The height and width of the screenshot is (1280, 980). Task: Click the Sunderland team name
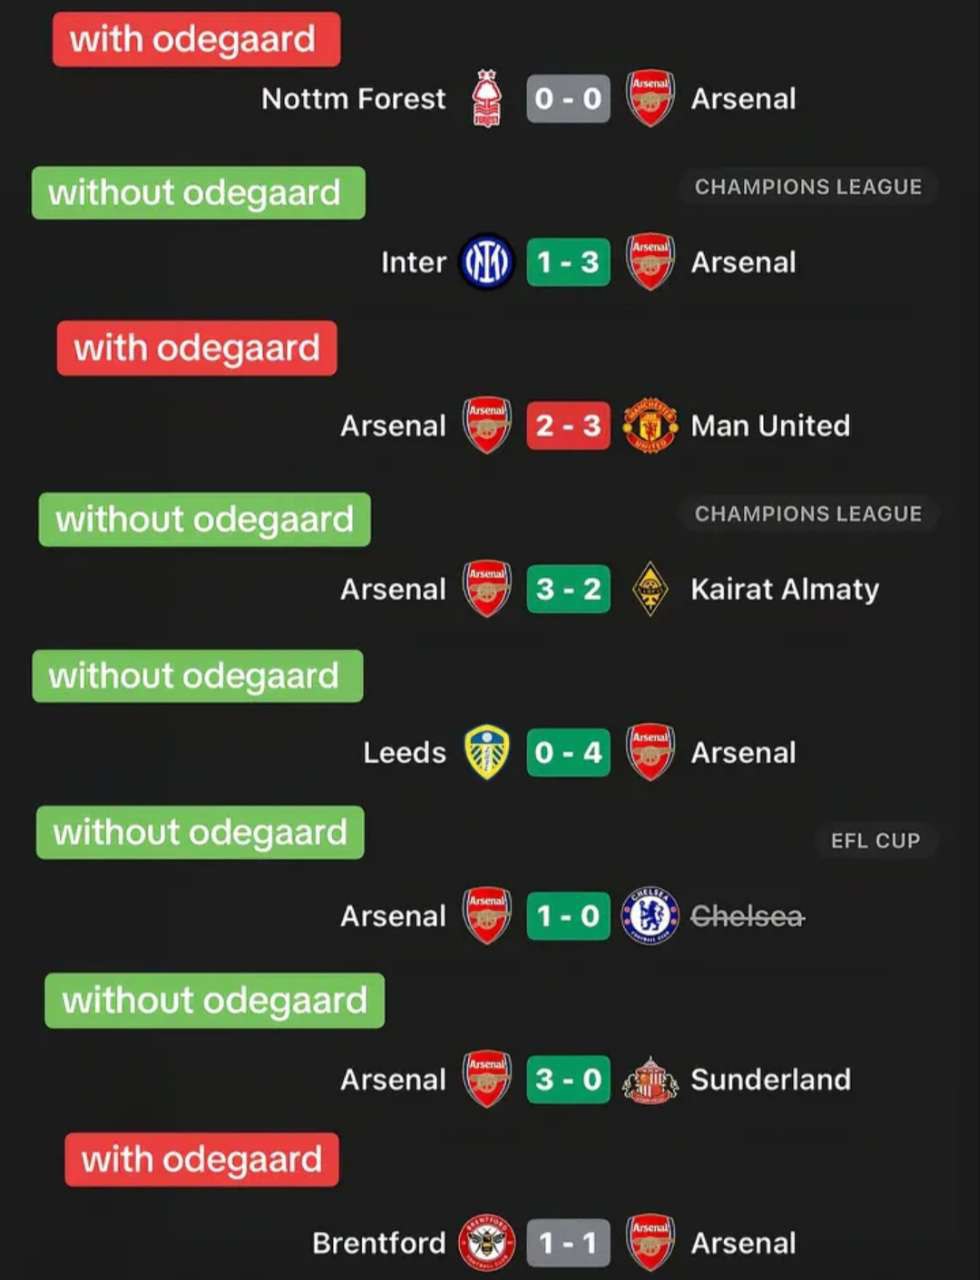[x=770, y=1079]
